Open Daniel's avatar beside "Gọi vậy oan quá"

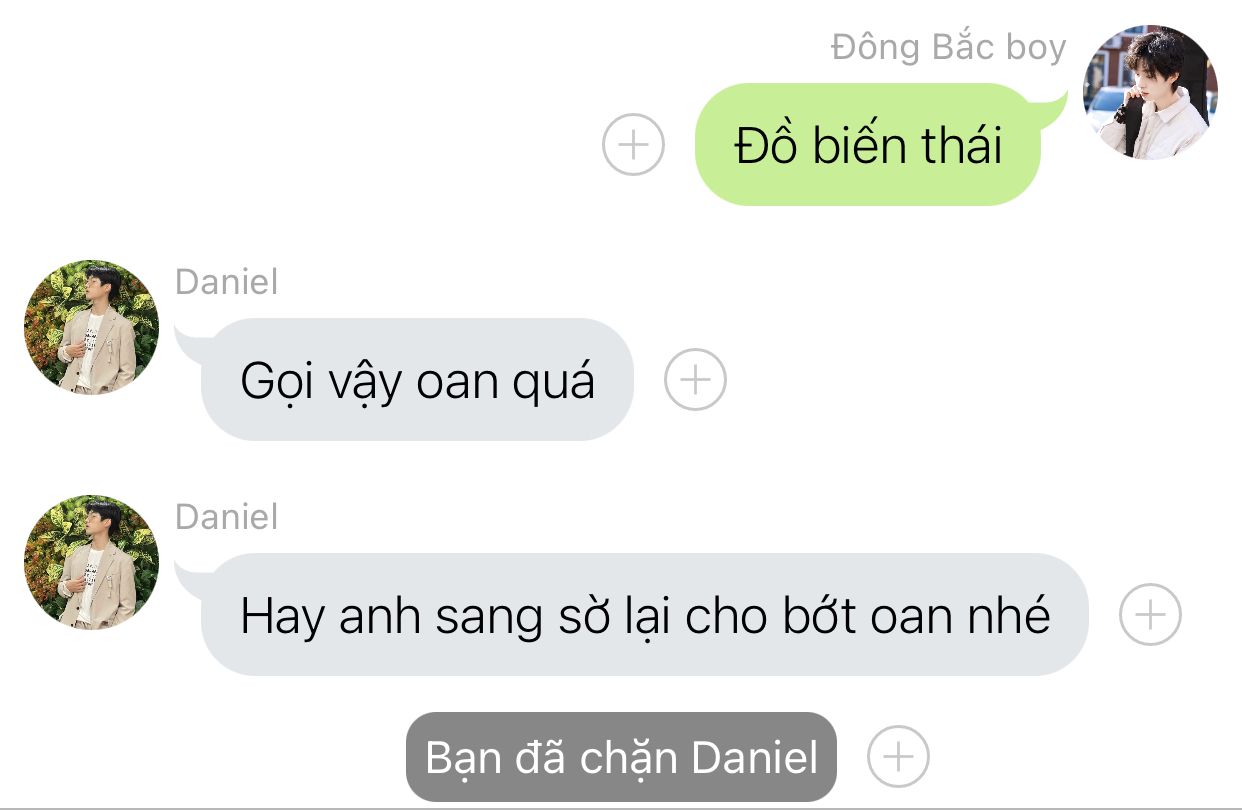[91, 327]
